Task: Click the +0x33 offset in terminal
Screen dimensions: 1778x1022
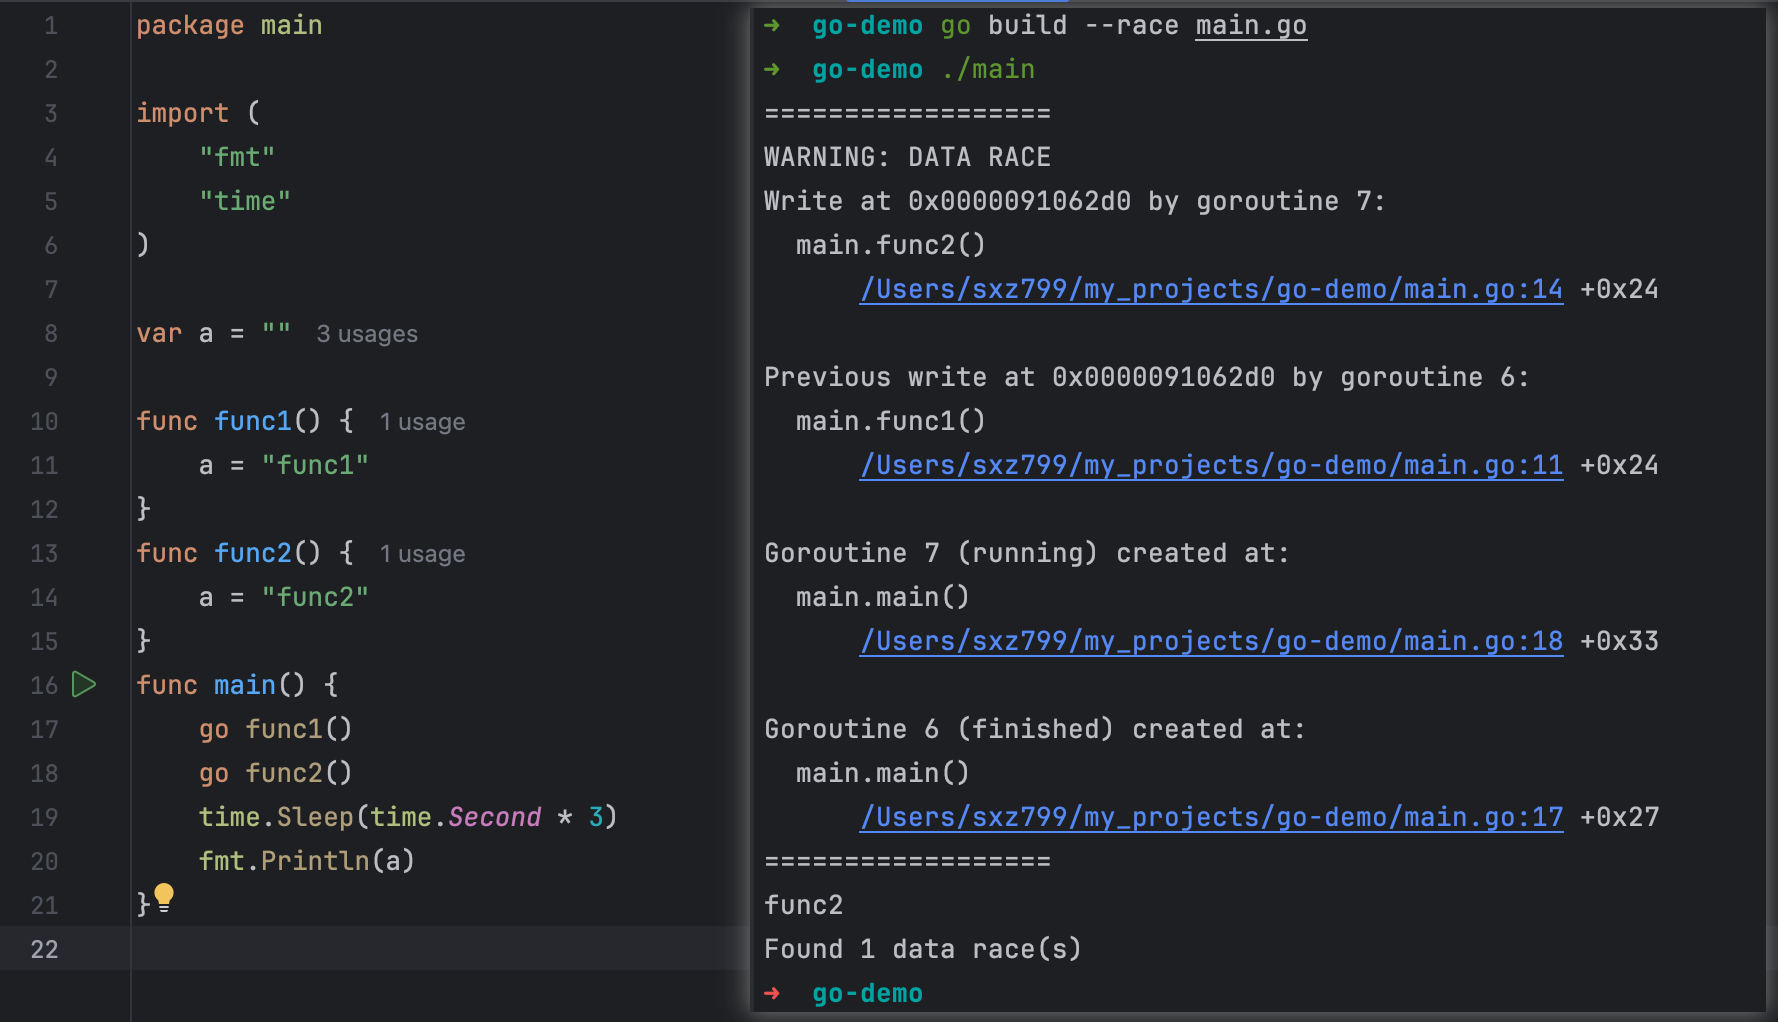Action: tap(1619, 642)
